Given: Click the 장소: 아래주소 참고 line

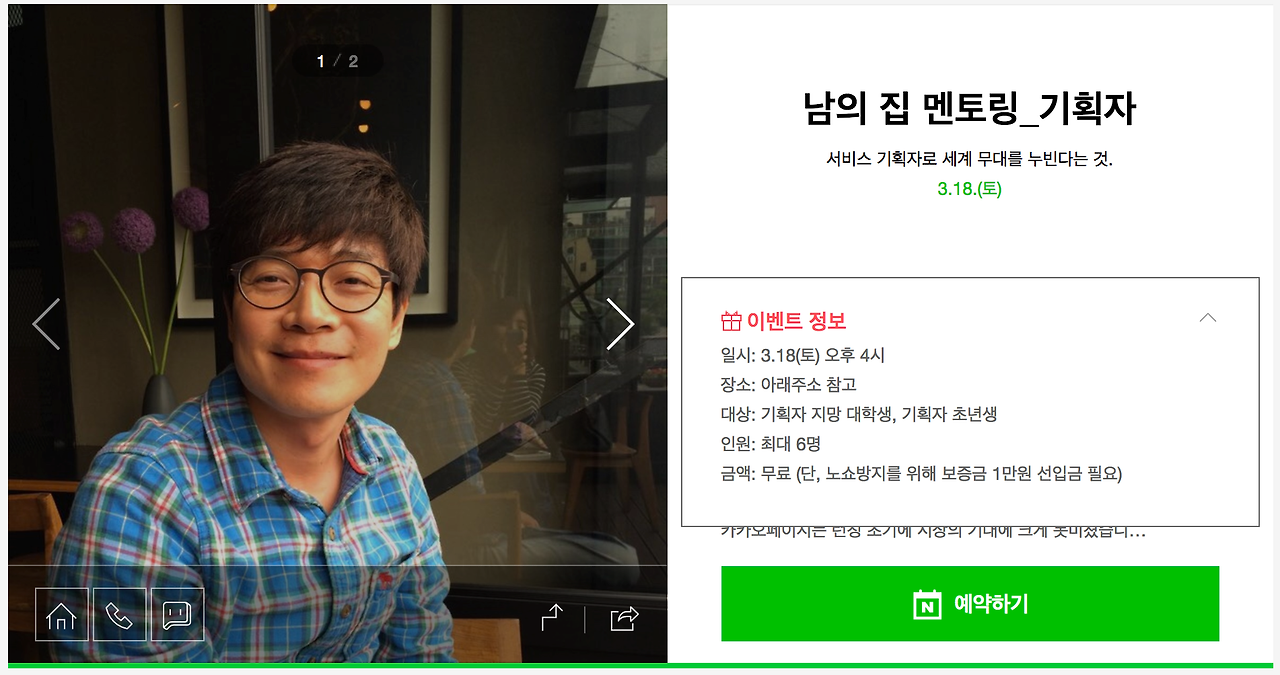Looking at the screenshot, I should point(788,384).
